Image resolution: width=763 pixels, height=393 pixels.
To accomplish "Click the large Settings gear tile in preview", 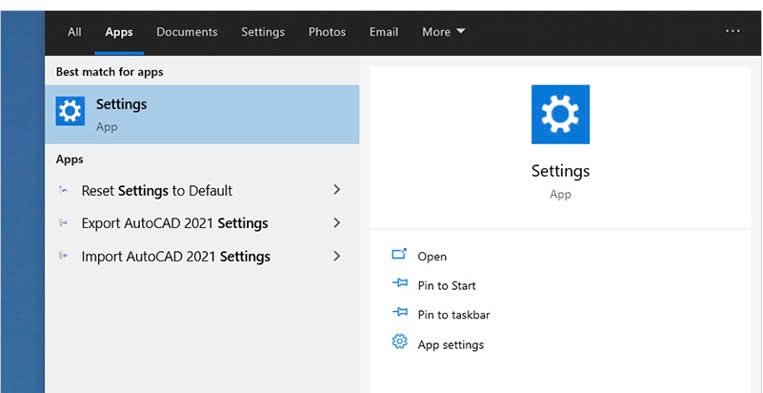I will [x=560, y=114].
